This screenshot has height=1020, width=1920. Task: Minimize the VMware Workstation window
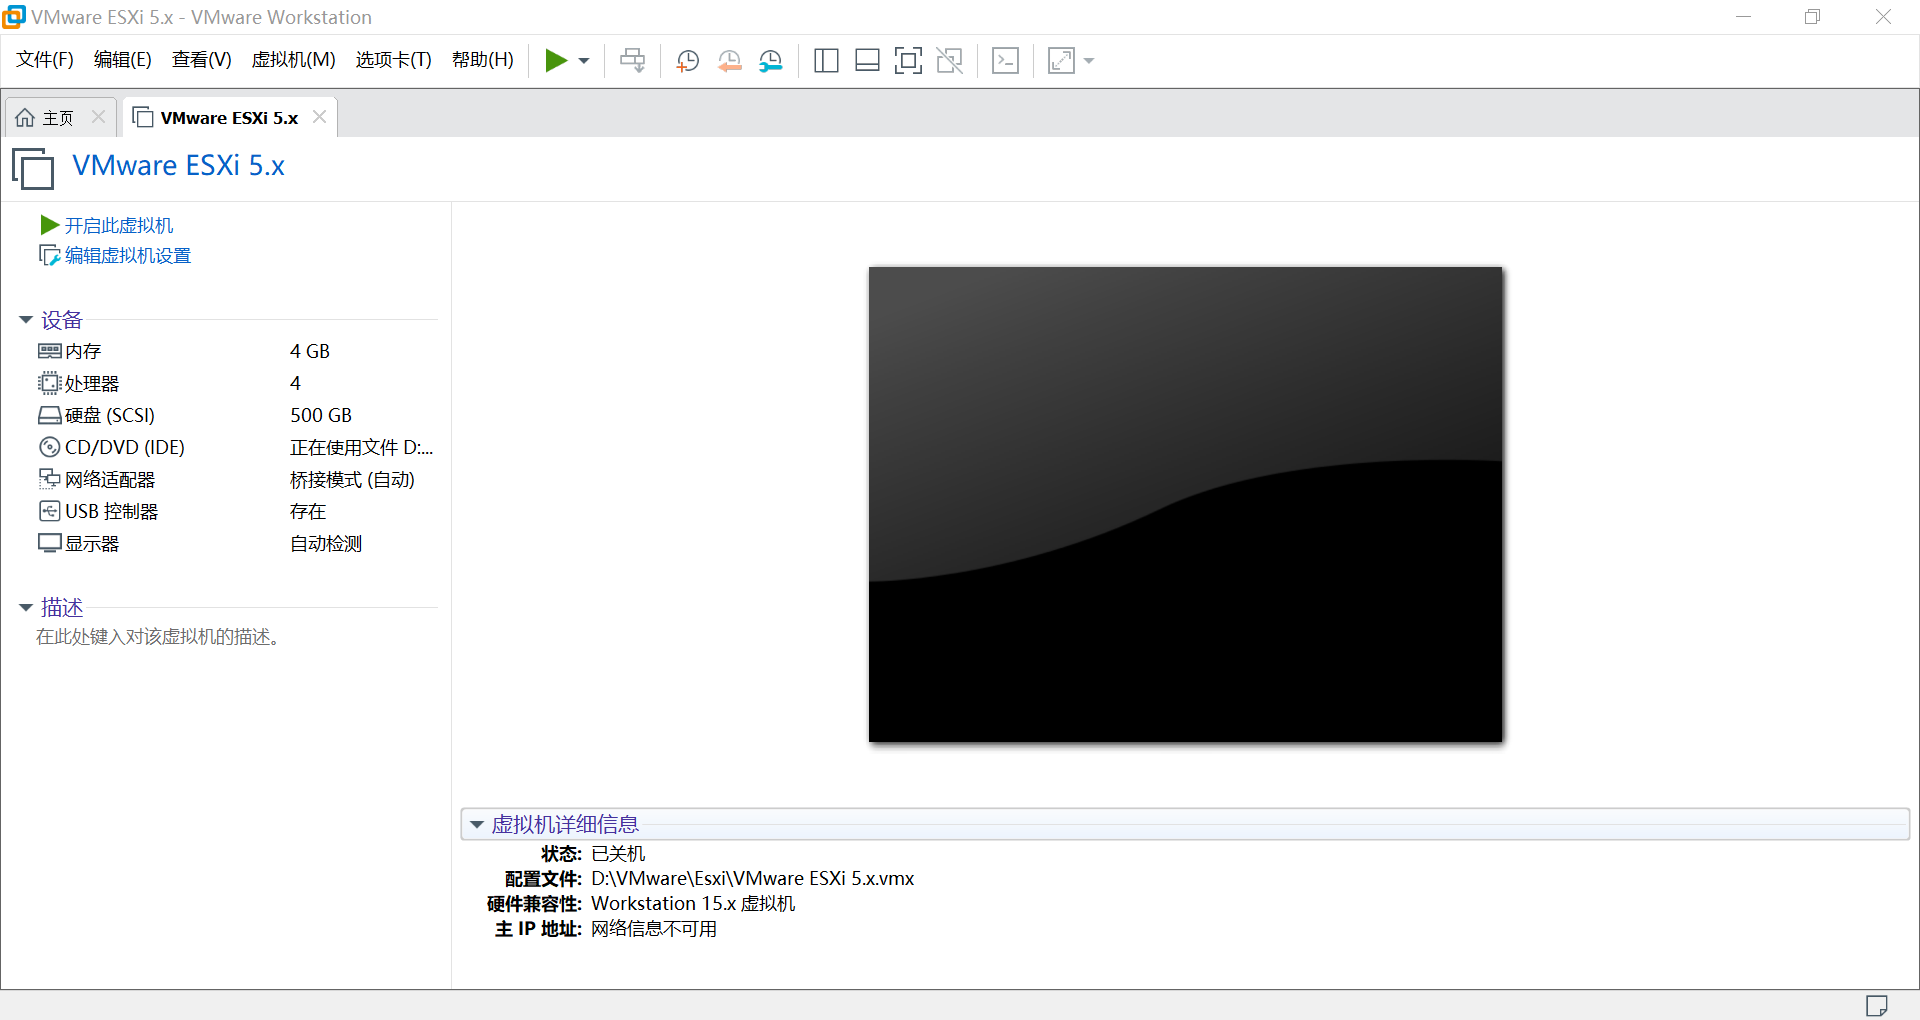[x=1744, y=17]
